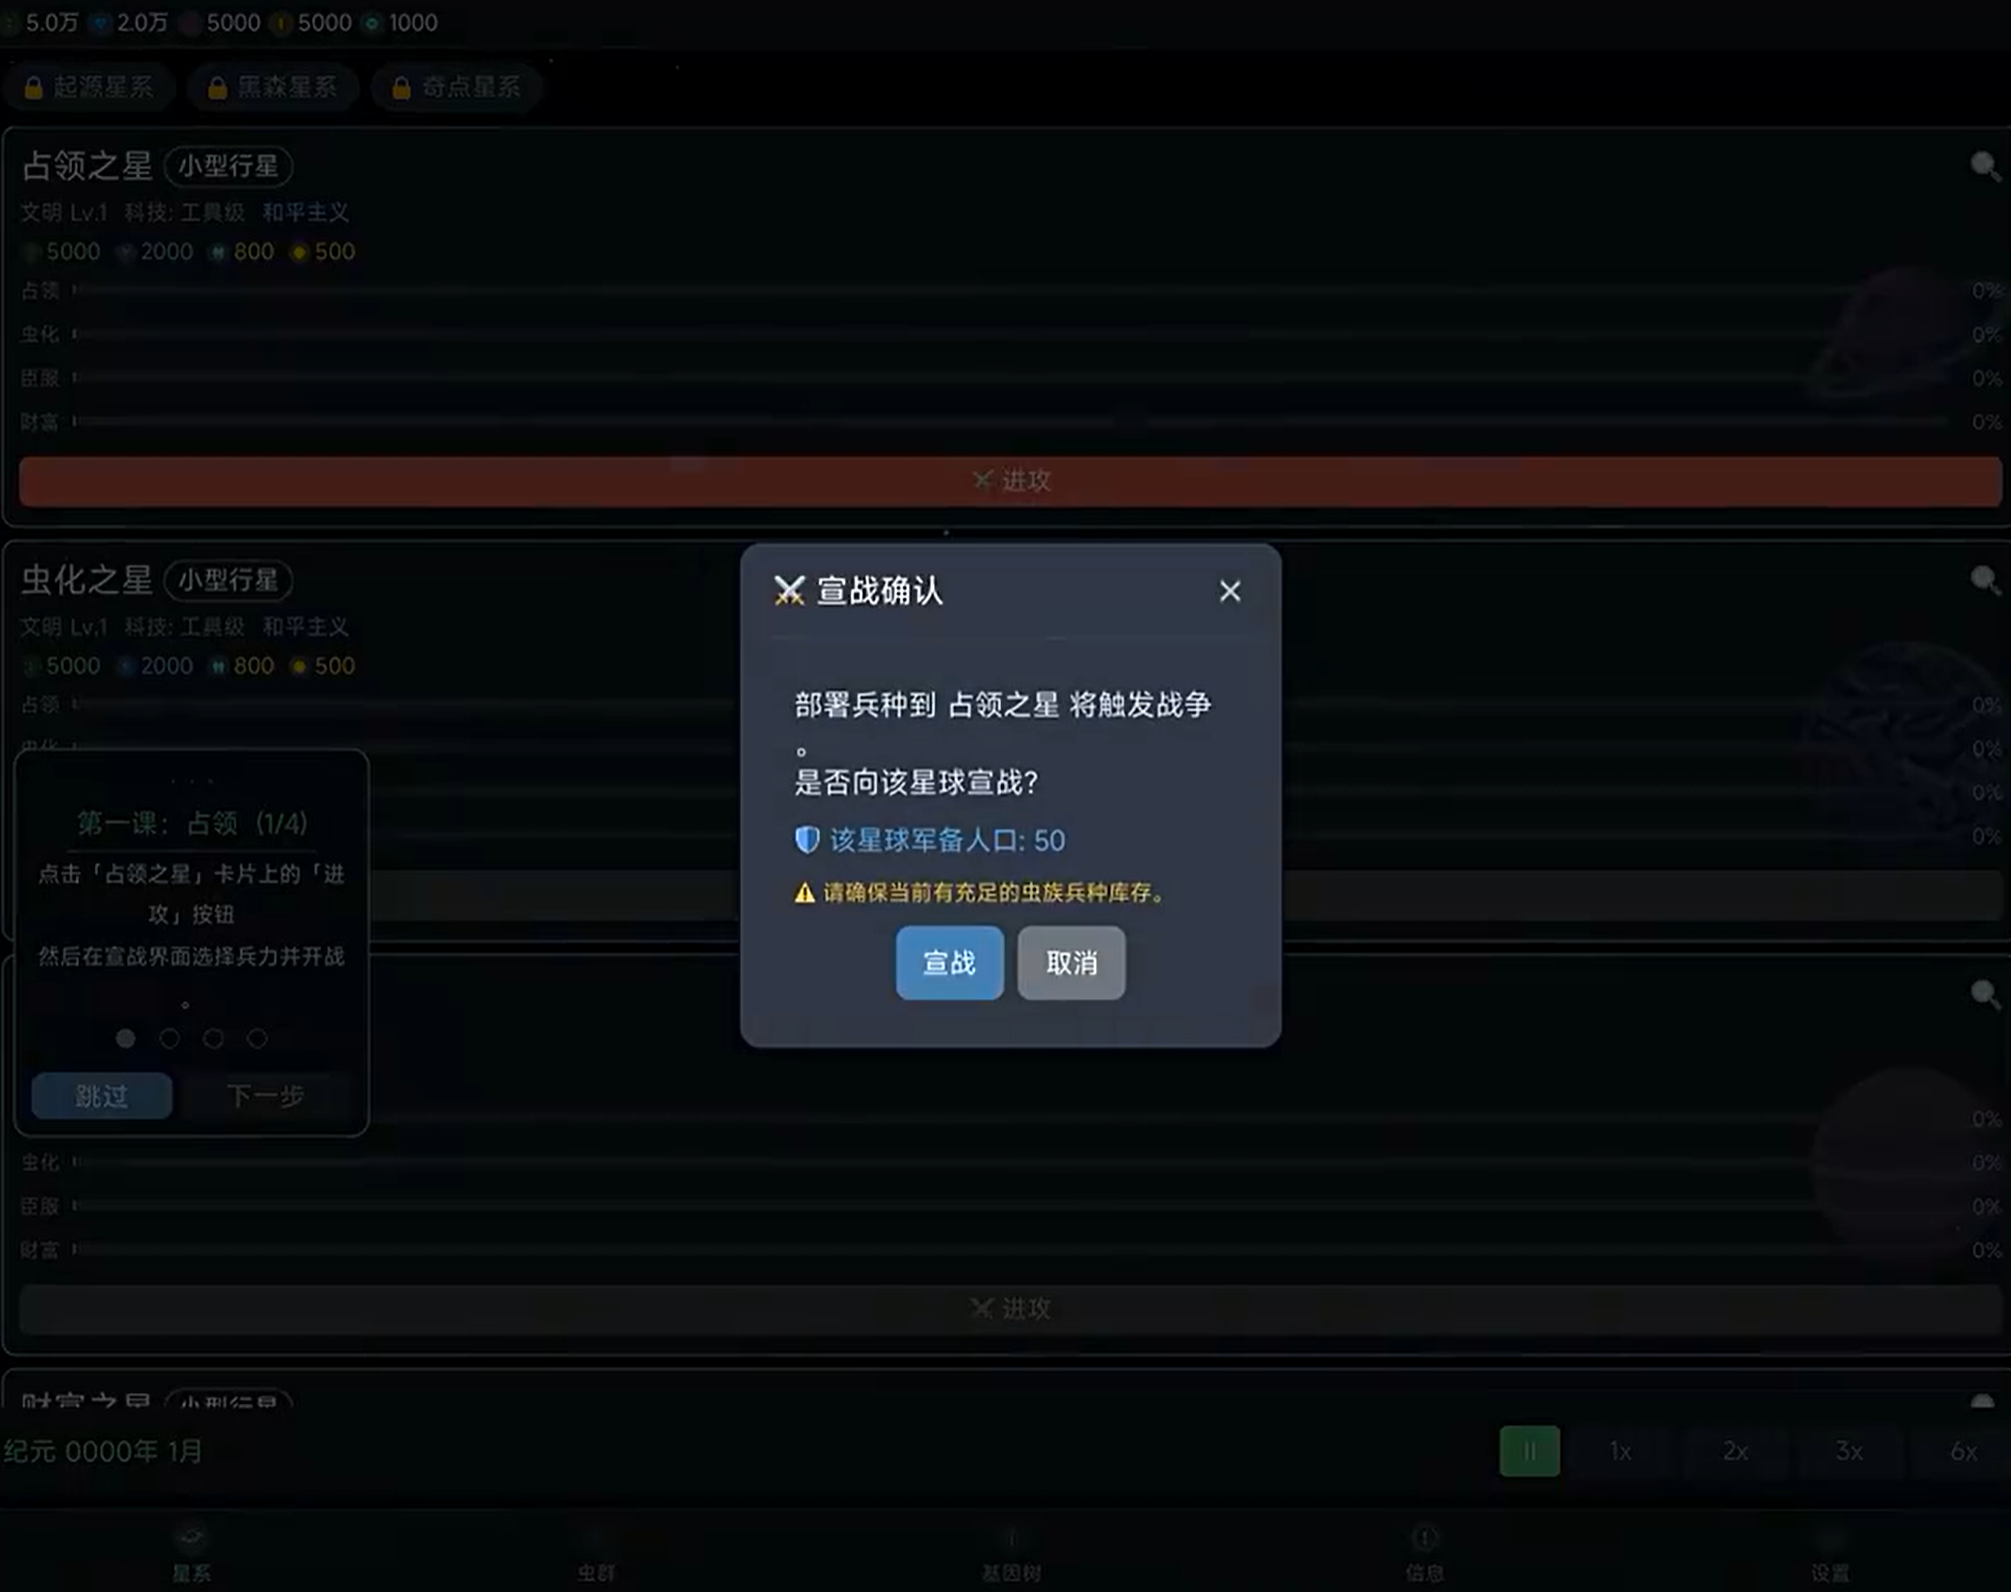Image resolution: width=2011 pixels, height=1592 pixels.
Task: Set game speed to 1x
Action: pyautogui.click(x=1620, y=1451)
